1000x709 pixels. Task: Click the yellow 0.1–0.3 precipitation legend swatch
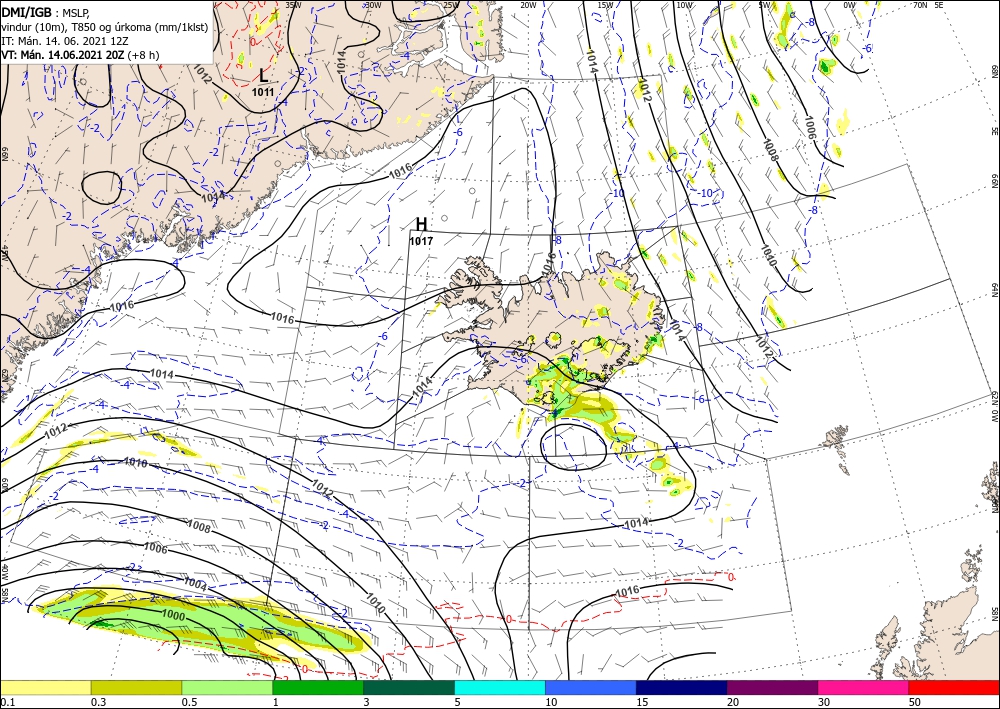click(45, 687)
